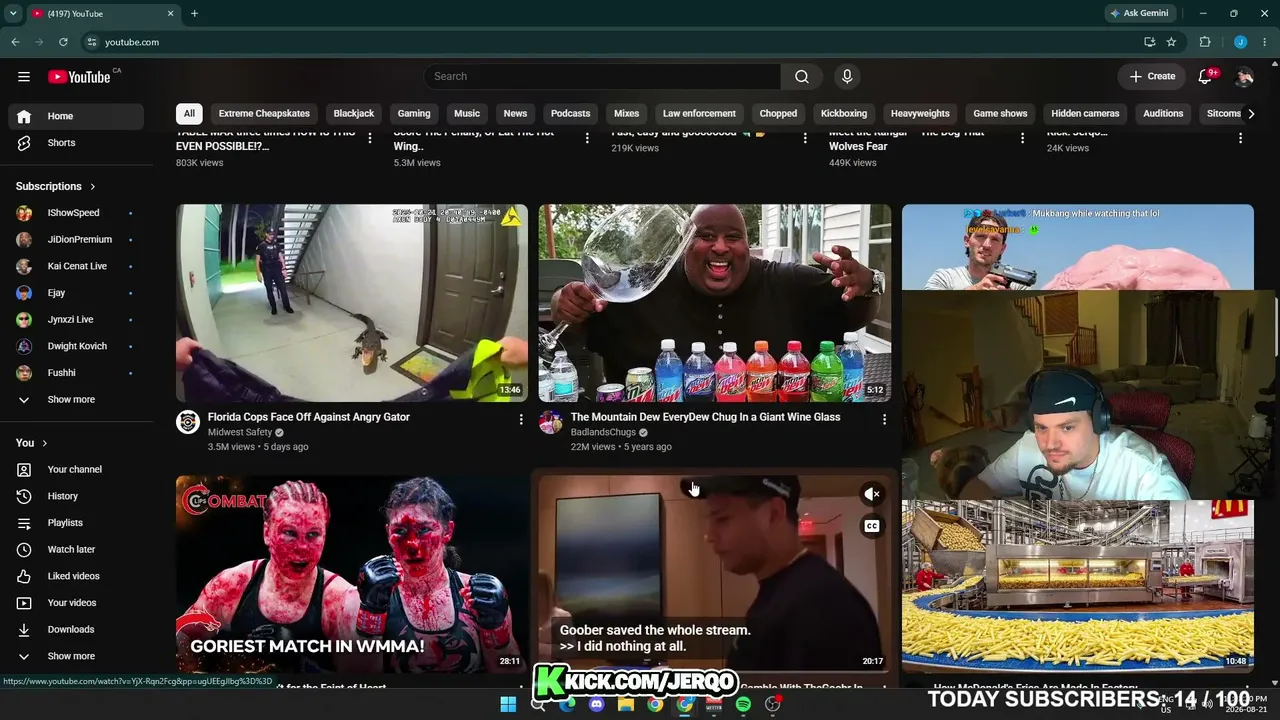This screenshot has height=720, width=1280.
Task: Open options menu for Florida Cops video
Action: tap(521, 420)
